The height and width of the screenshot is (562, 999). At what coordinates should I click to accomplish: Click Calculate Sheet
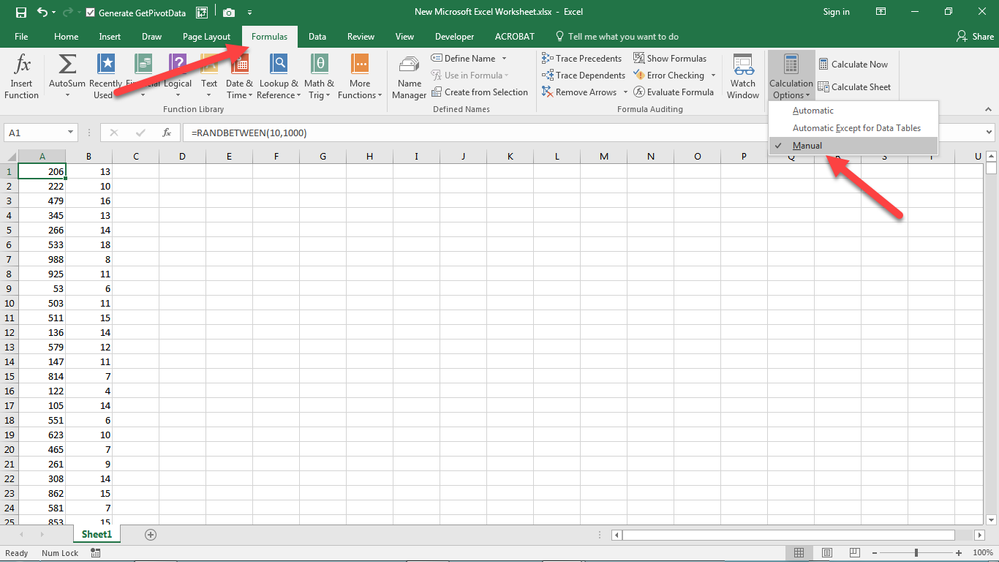pyautogui.click(x=854, y=87)
